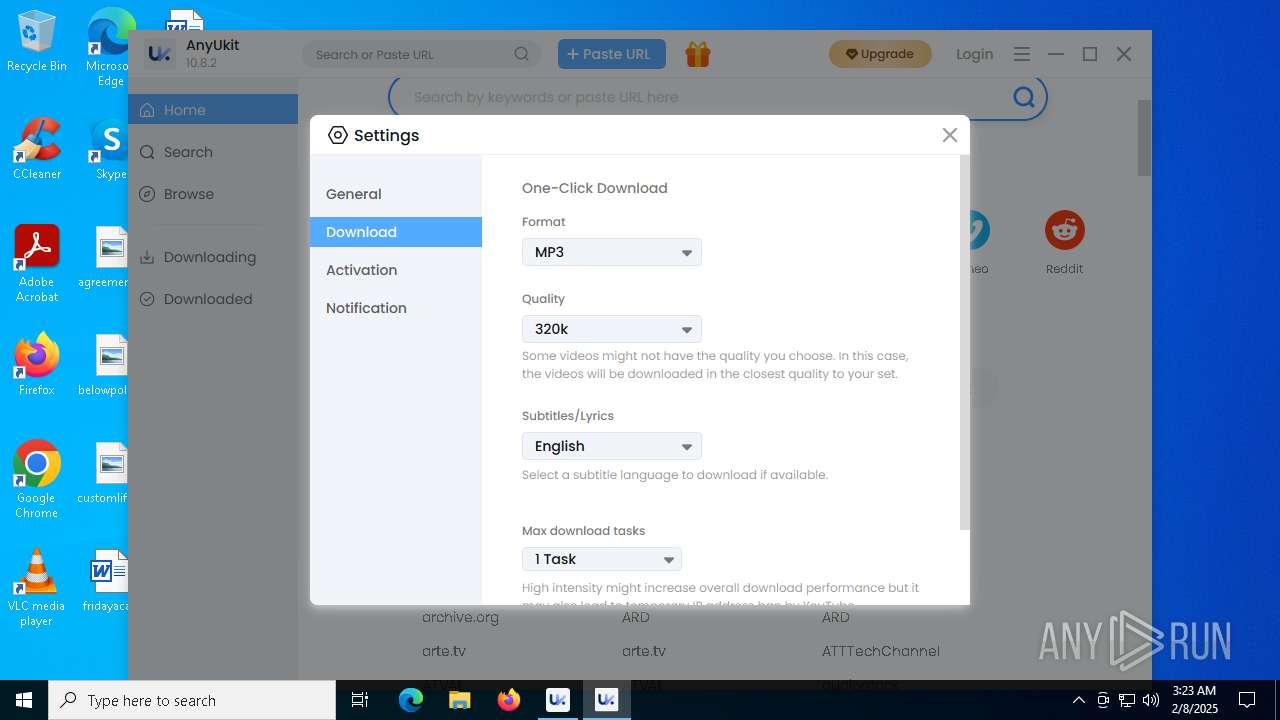Open the Format dropdown showing MP3
The image size is (1280, 720).
[611, 252]
